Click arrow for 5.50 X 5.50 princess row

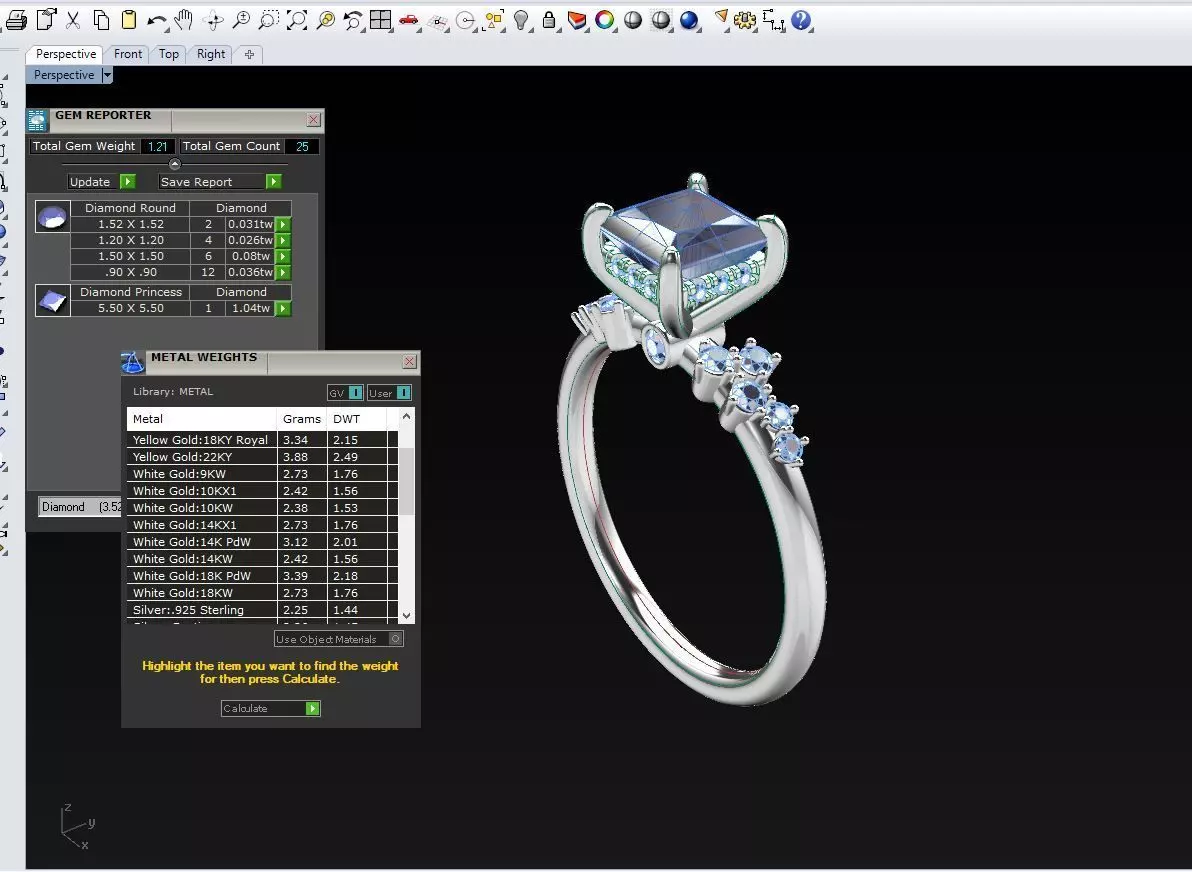pos(283,309)
